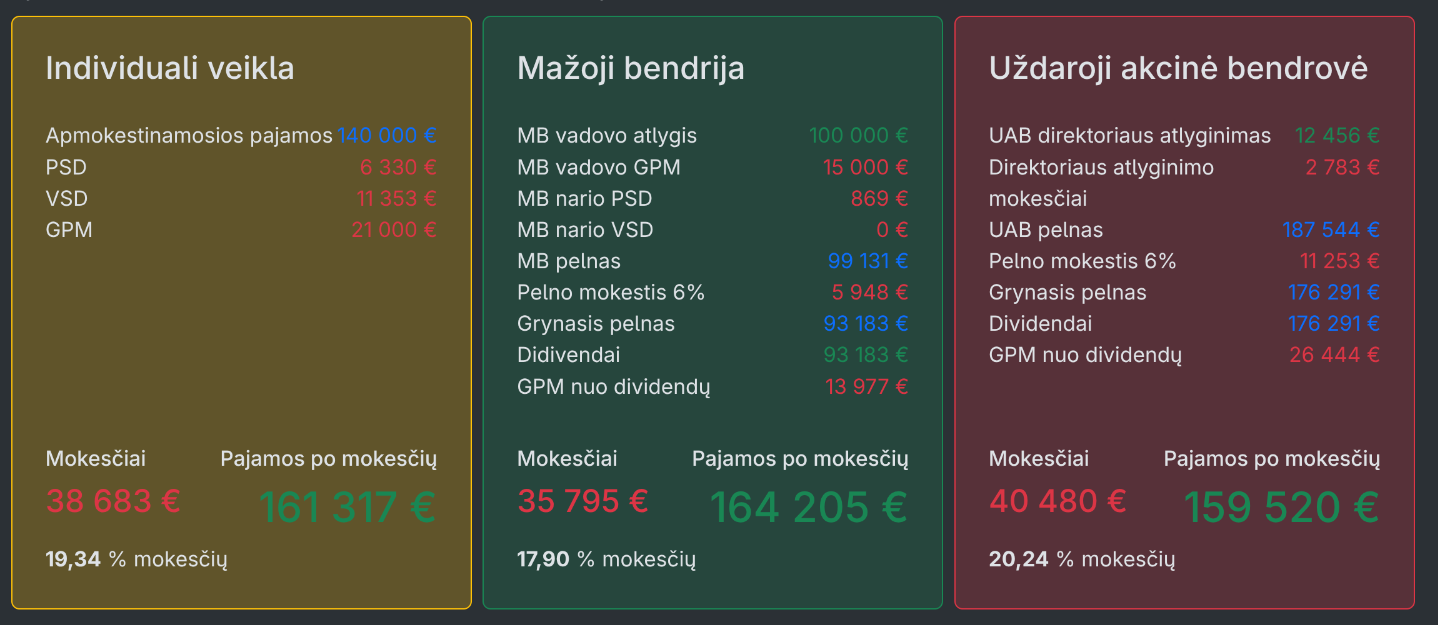Click the VSD value 11 353 €
Image resolution: width=1438 pixels, height=625 pixels.
click(x=397, y=198)
